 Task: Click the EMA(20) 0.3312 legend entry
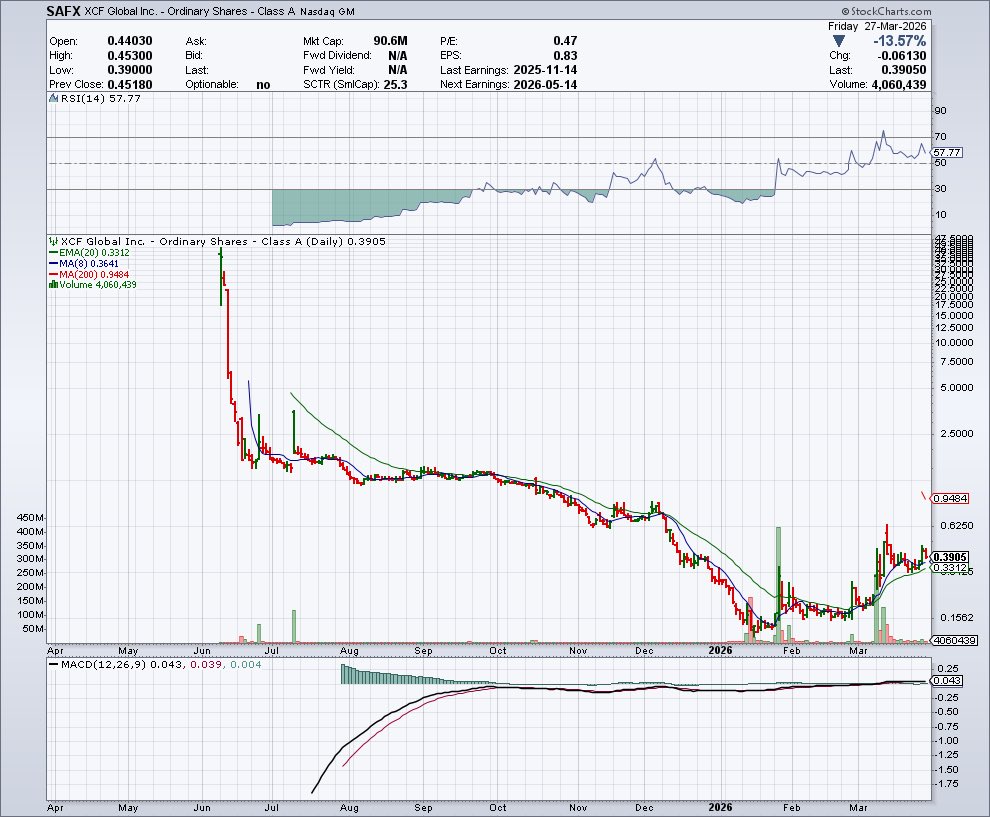point(93,253)
